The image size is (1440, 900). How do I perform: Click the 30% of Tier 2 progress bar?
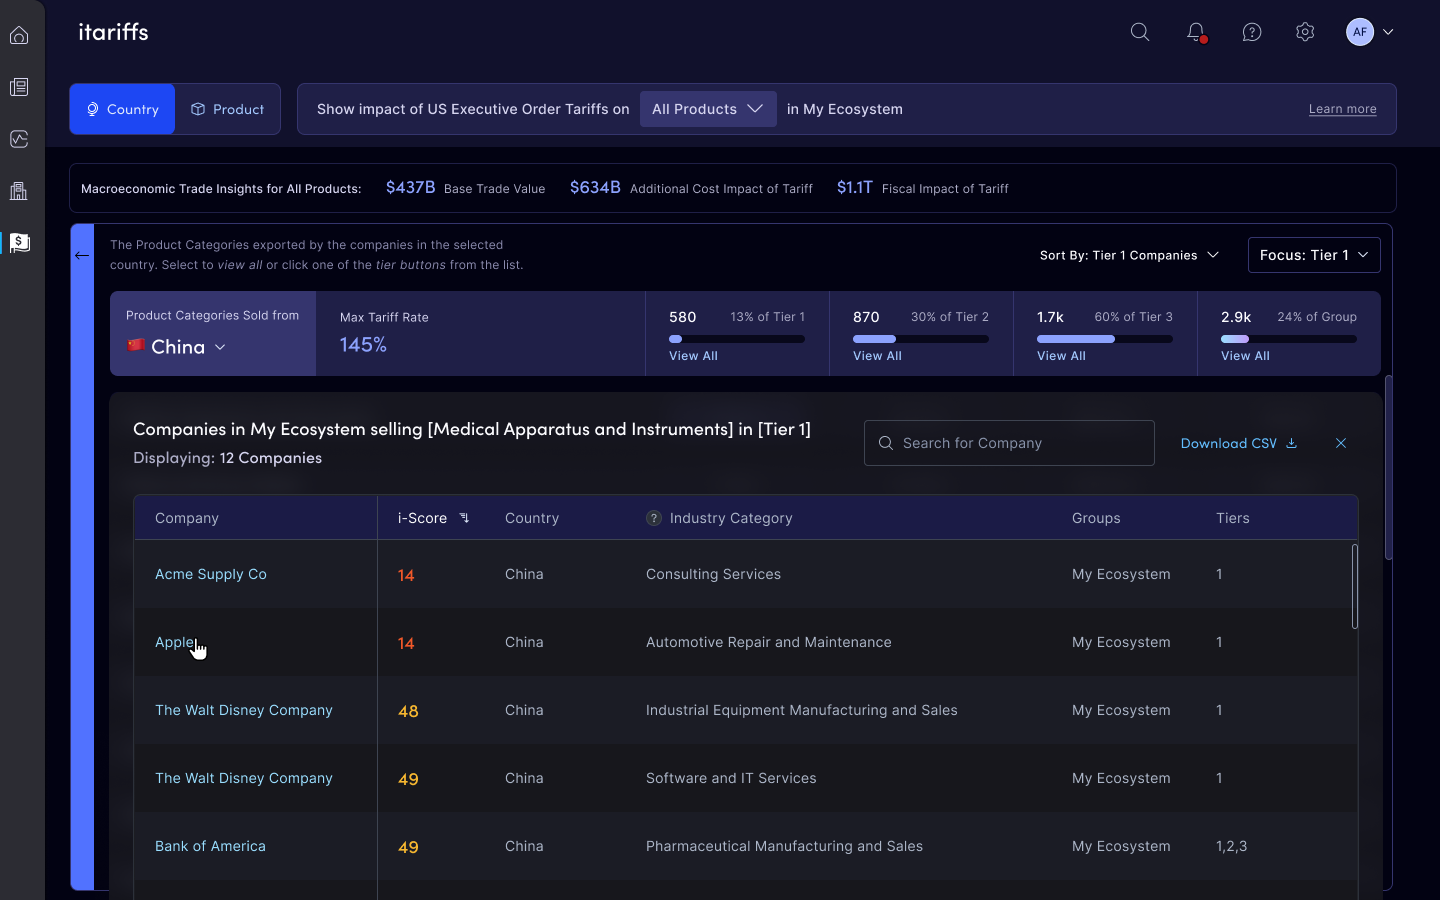click(x=921, y=339)
